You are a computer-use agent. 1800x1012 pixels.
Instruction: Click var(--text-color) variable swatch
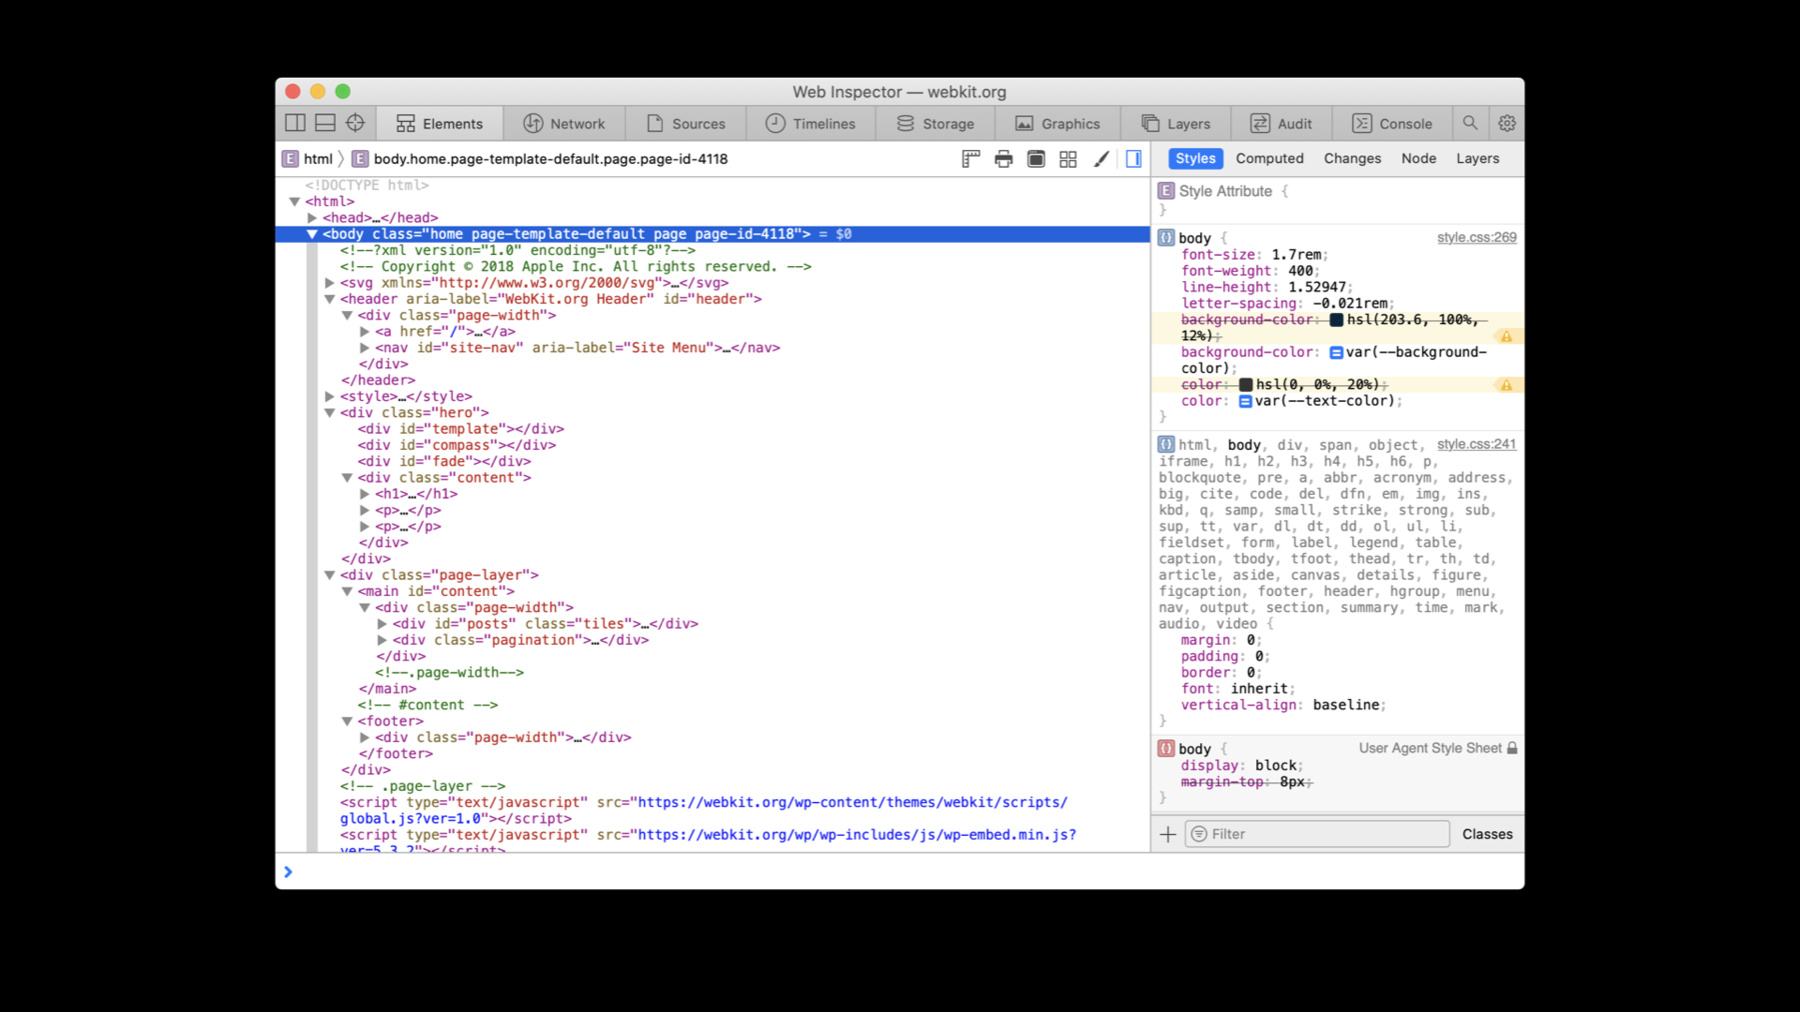pyautogui.click(x=1245, y=401)
